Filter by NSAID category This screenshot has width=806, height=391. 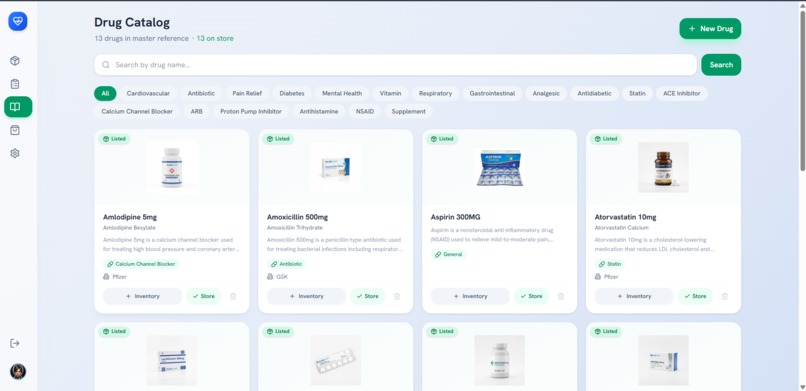(x=365, y=111)
